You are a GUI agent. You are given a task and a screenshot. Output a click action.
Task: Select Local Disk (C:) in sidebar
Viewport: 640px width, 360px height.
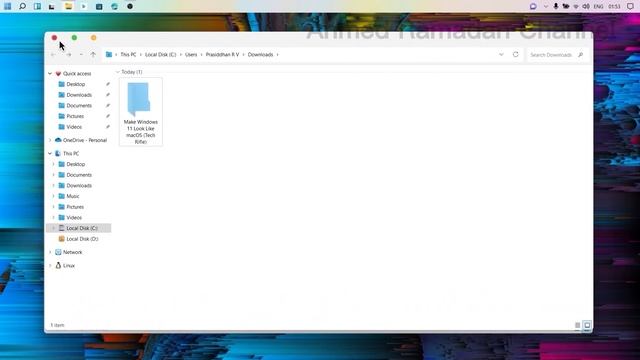[x=78, y=228]
